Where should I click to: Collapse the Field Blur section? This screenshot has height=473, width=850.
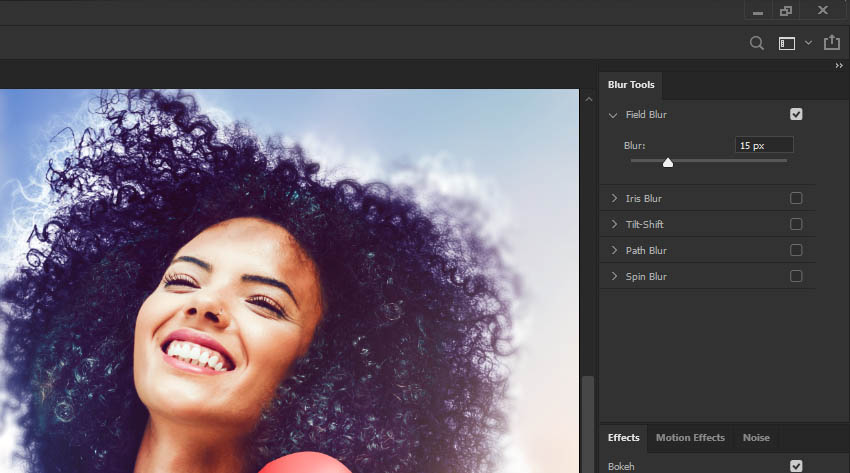pyautogui.click(x=613, y=115)
